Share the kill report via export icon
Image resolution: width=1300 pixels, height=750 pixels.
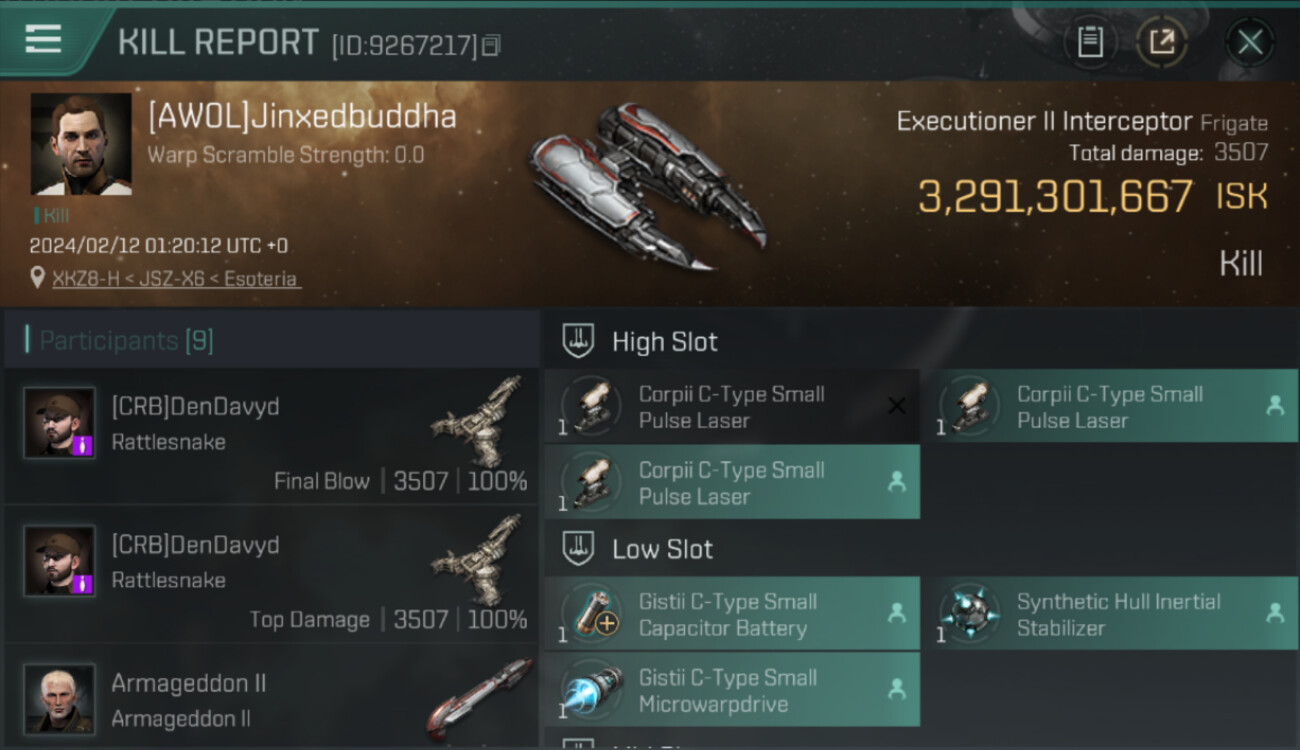point(1162,42)
